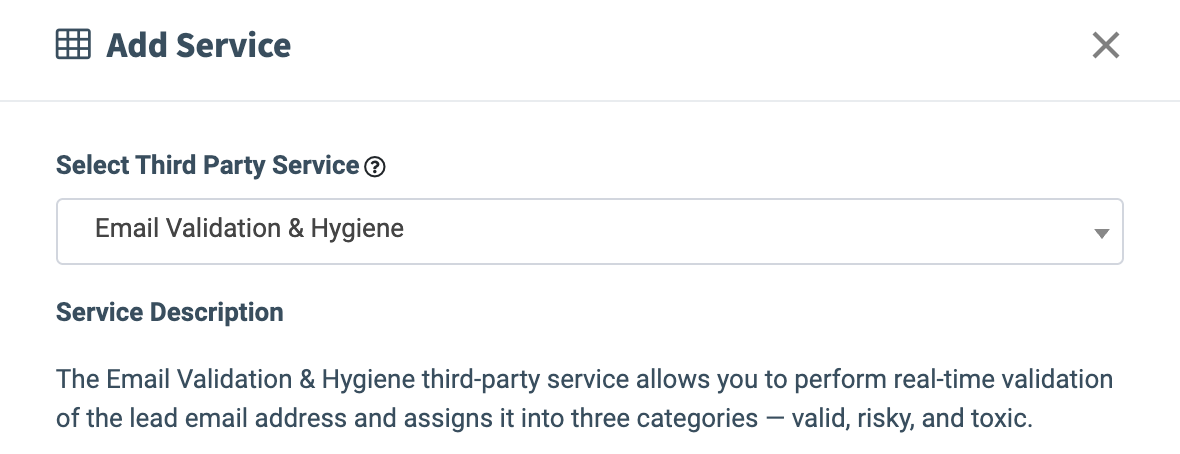The height and width of the screenshot is (454, 1180).
Task: Open the Email Validation & Hygiene combo box
Action: point(589,231)
